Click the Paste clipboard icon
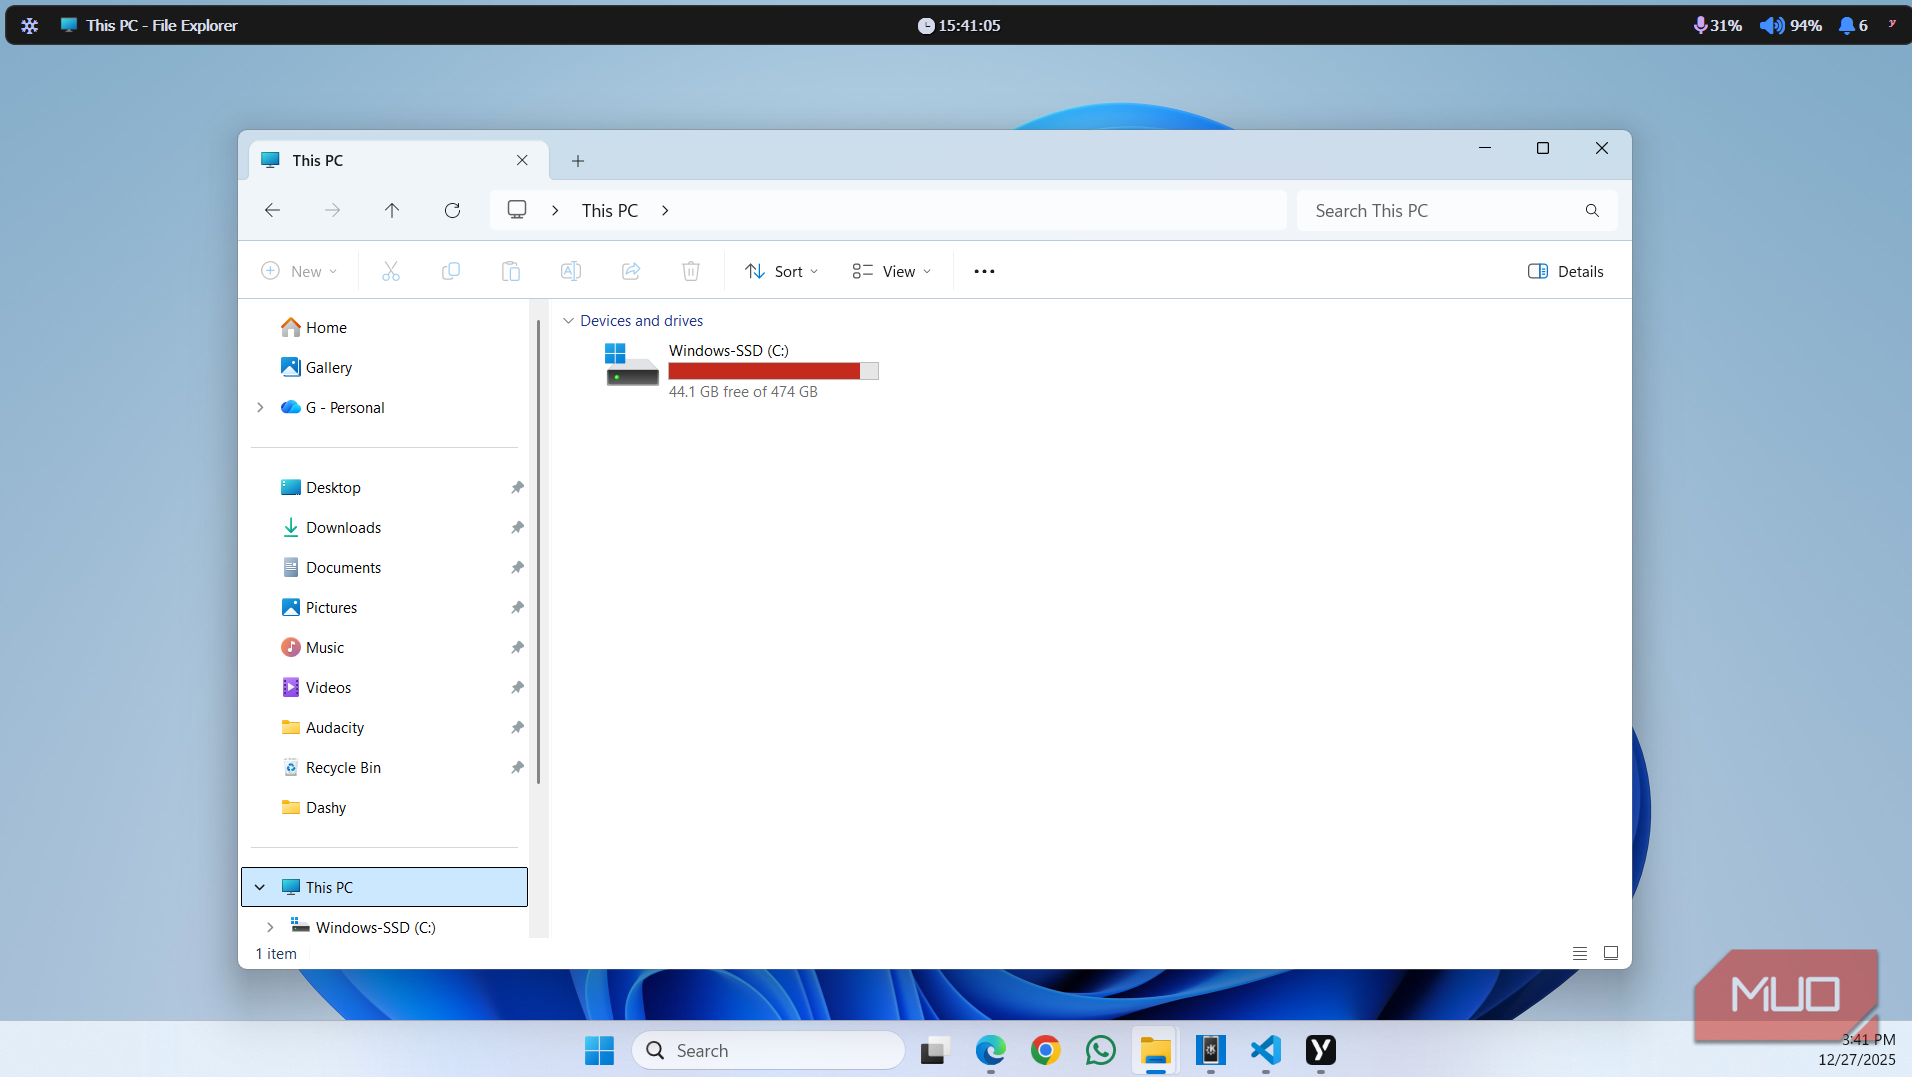 coord(511,271)
